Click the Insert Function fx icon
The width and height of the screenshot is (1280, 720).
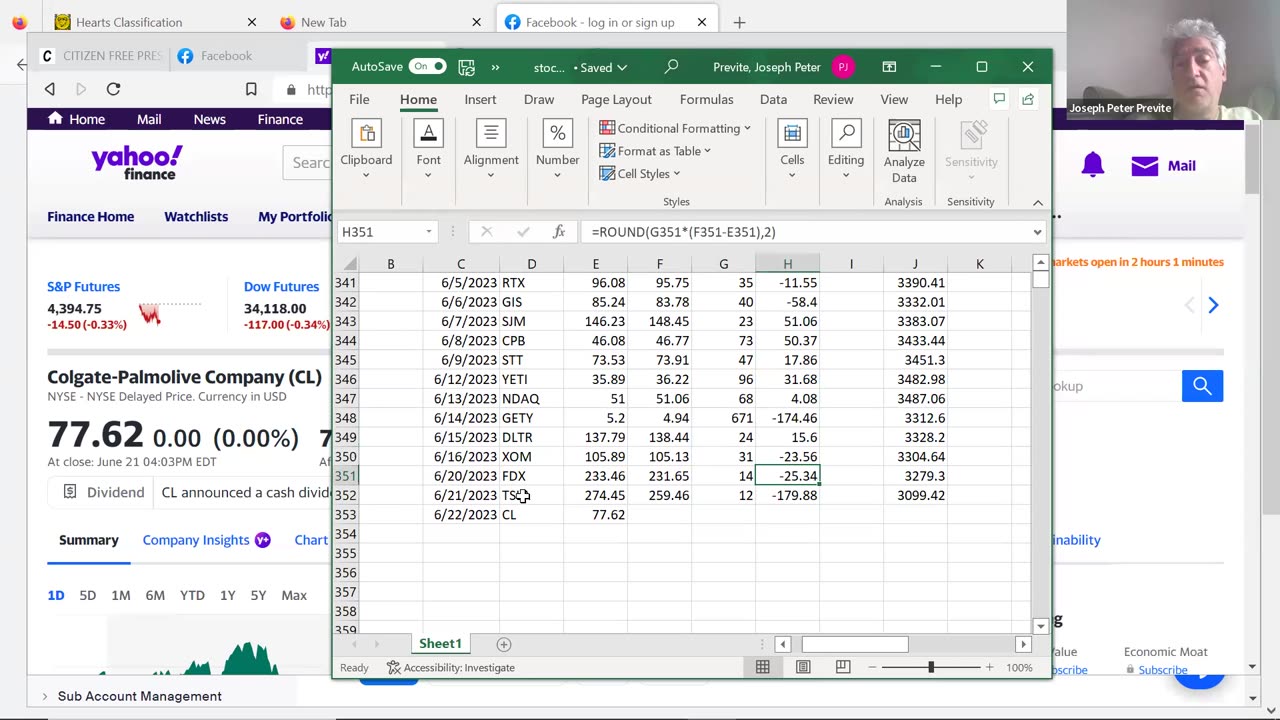pos(559,232)
